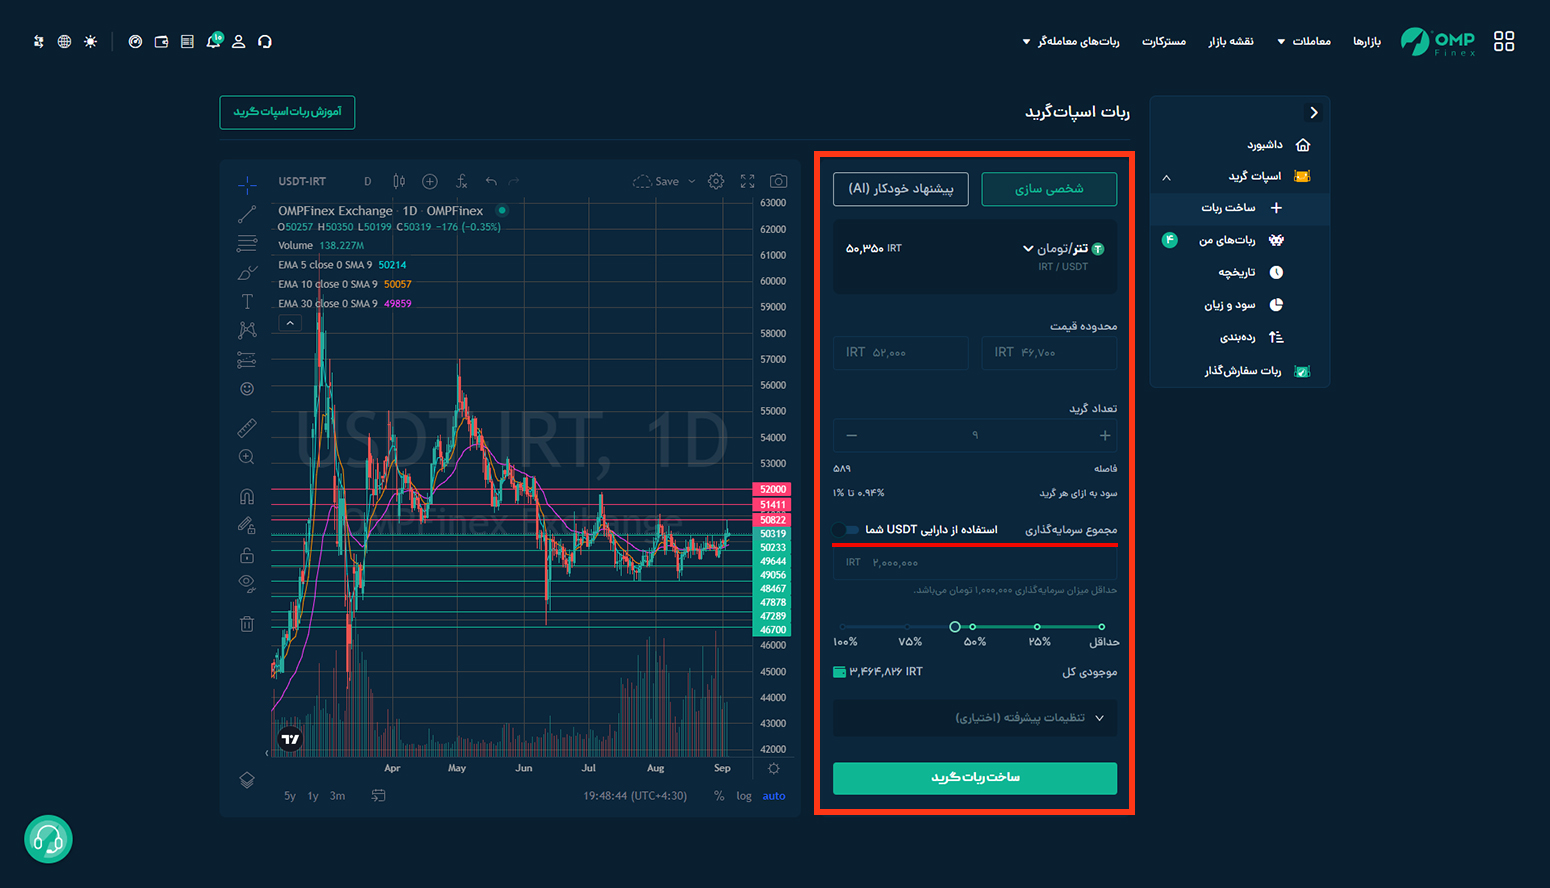Toggle log scale on the chart
The height and width of the screenshot is (888, 1550).
pos(744,796)
